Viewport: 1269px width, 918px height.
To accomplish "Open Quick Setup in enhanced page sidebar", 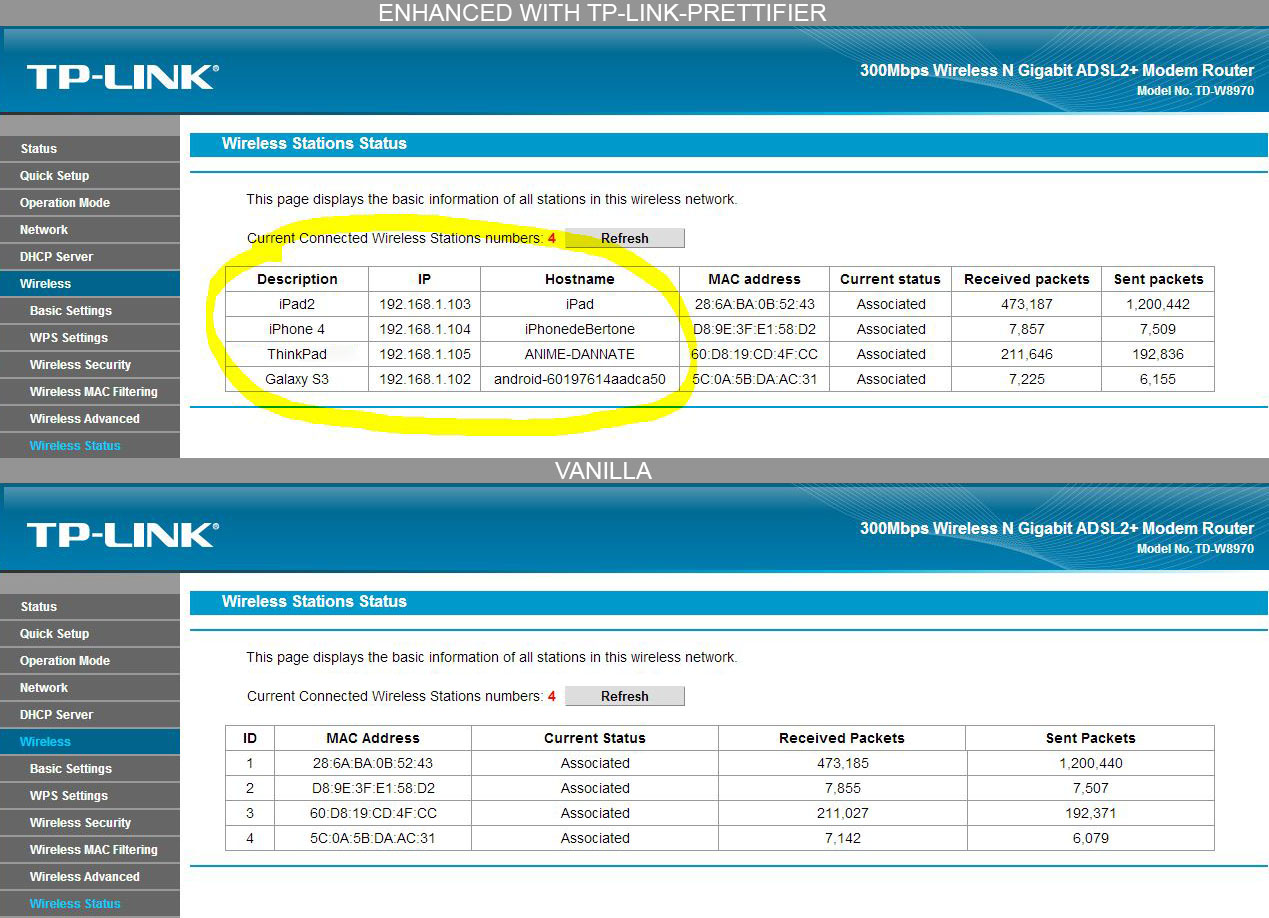I will [x=90, y=176].
